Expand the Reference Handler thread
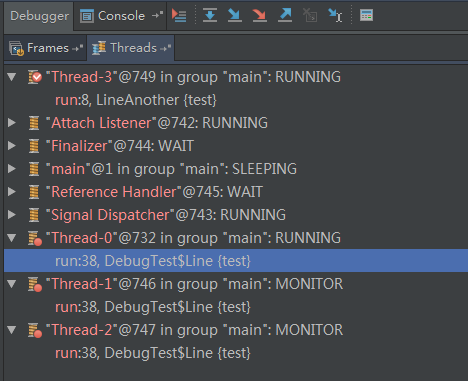Screen dimensions: 468x381 pyautogui.click(x=12, y=192)
